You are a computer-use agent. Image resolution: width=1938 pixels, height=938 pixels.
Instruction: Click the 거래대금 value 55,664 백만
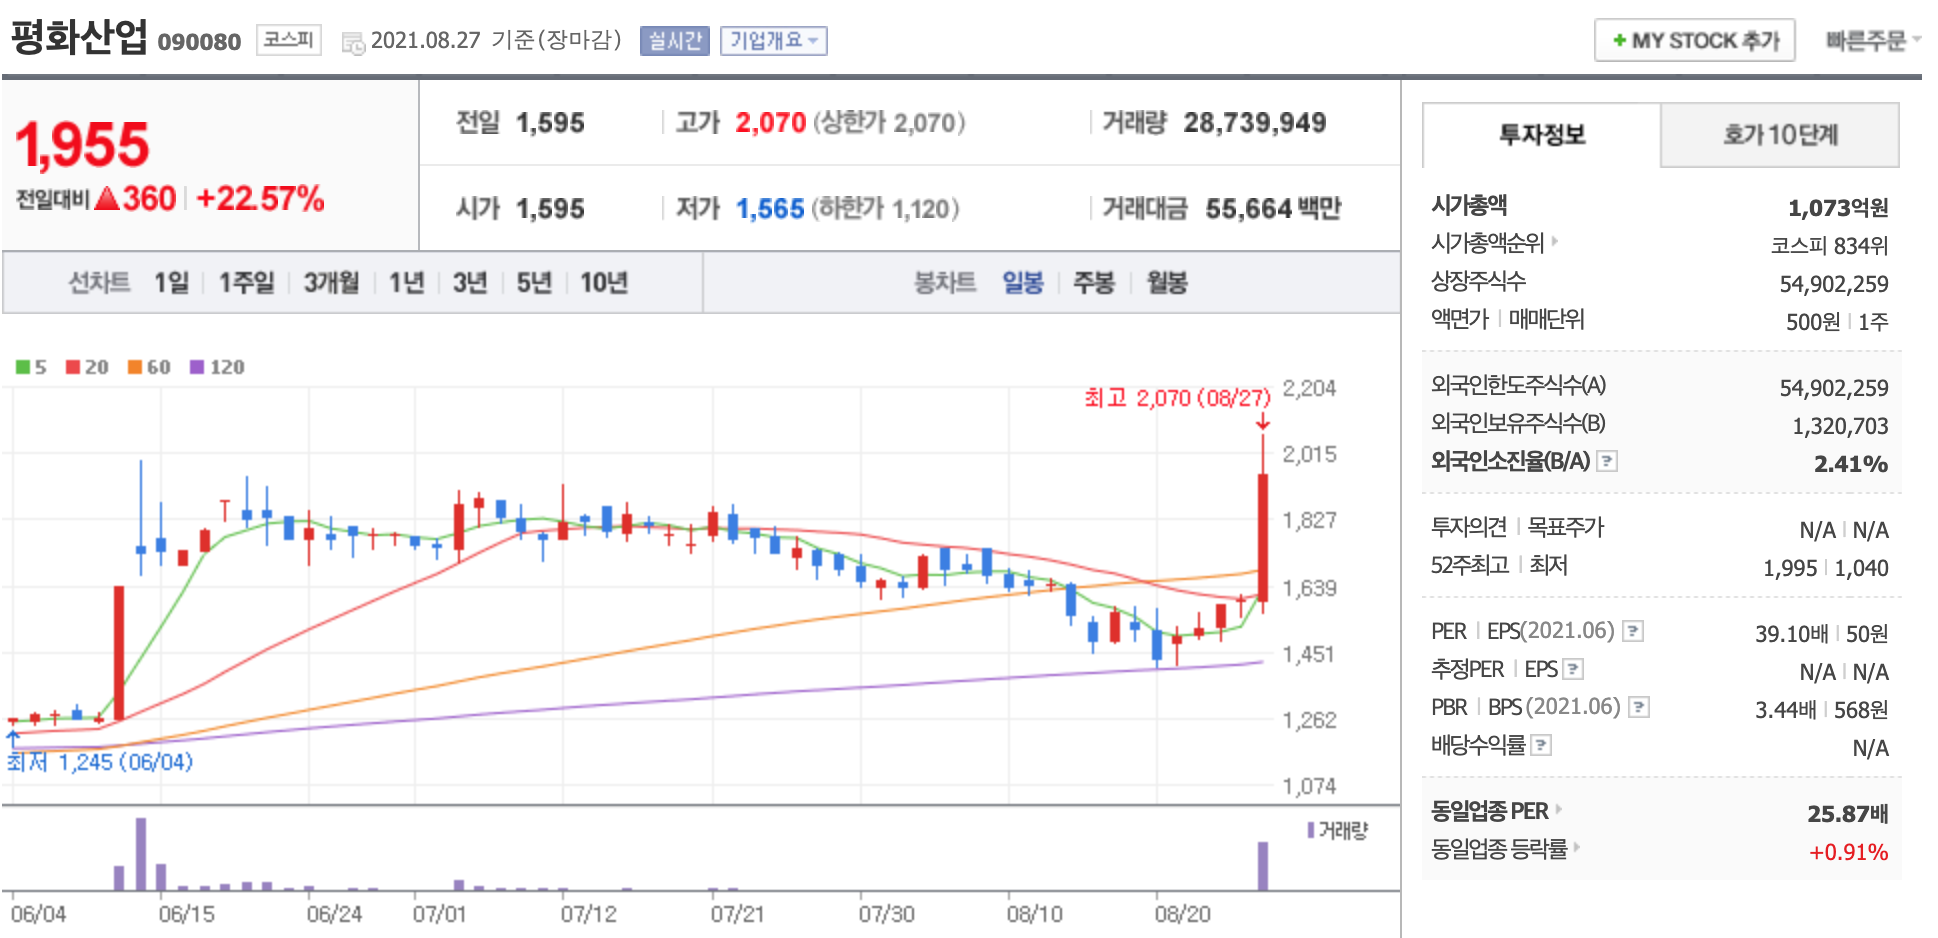(x=1273, y=208)
